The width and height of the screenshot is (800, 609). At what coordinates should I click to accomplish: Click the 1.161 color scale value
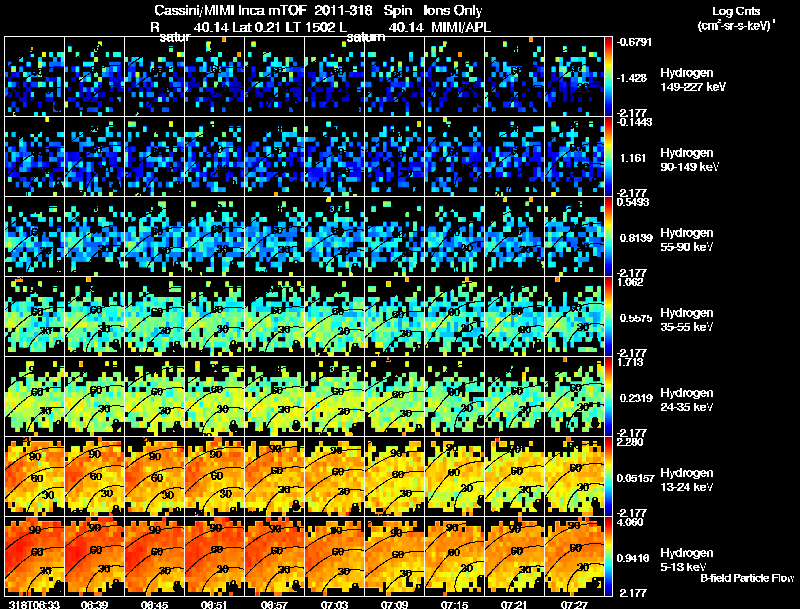click(x=633, y=158)
